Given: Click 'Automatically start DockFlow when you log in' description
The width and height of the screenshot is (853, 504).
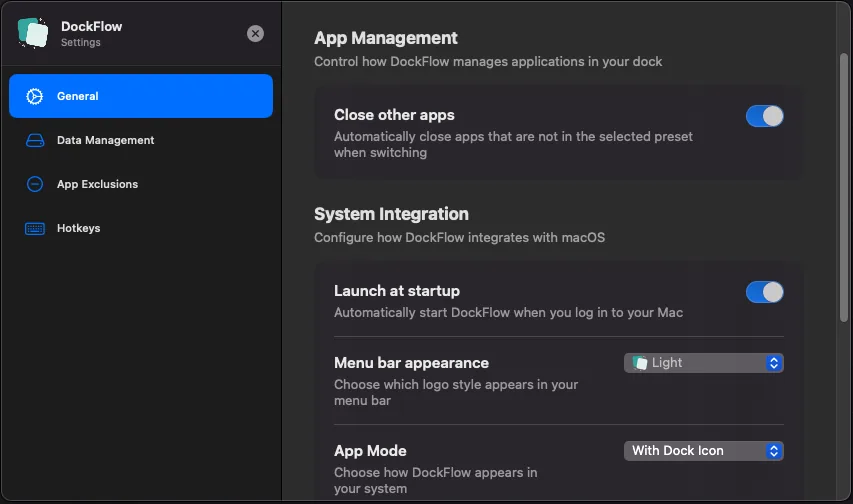Looking at the screenshot, I should [508, 312].
